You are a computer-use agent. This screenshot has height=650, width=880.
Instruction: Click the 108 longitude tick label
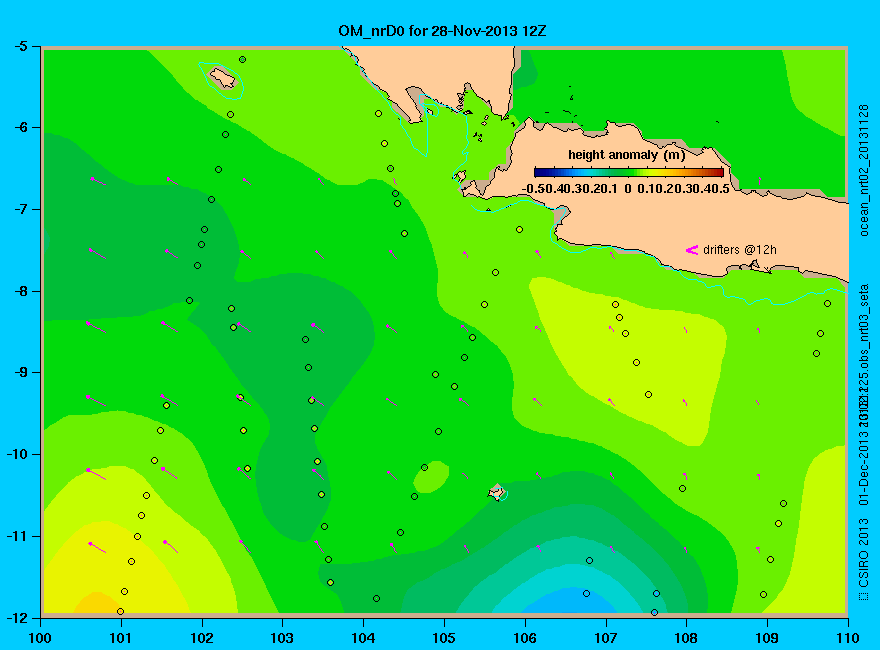(686, 638)
